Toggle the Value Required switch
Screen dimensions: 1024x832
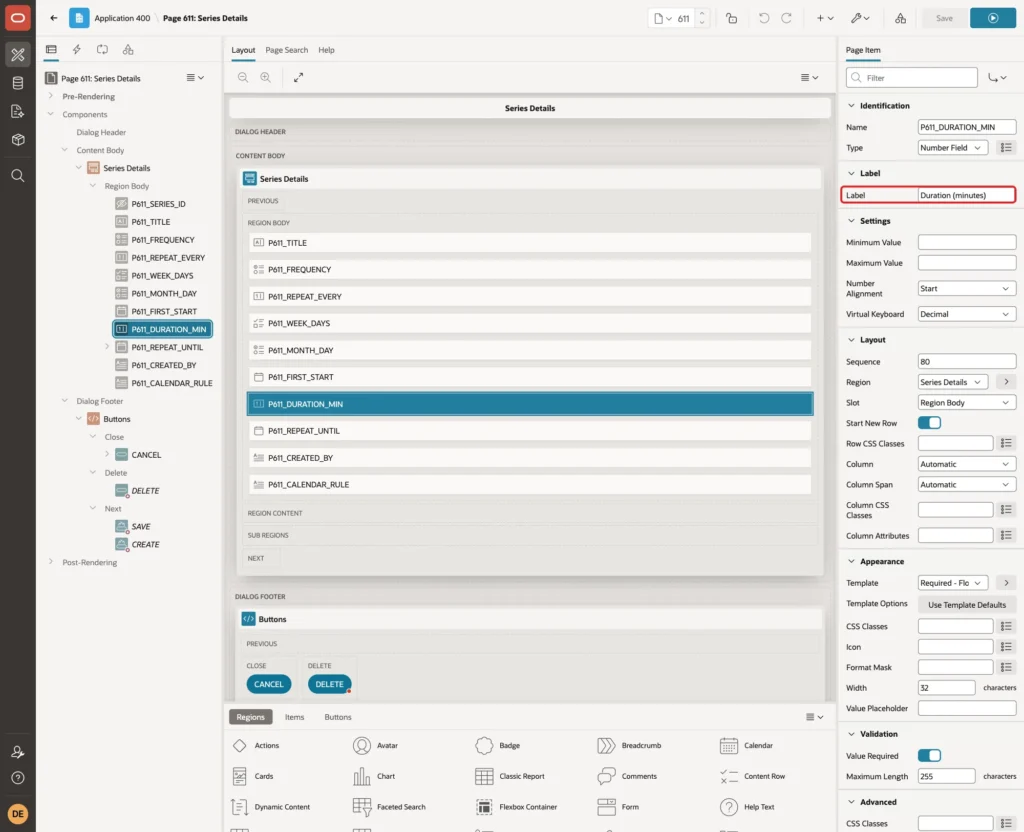click(929, 756)
